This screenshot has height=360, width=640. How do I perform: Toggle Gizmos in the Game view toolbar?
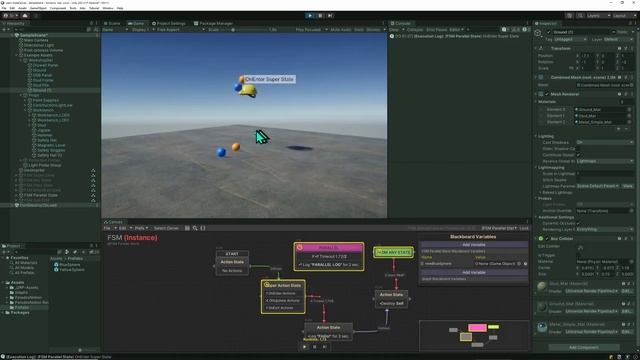pyautogui.click(x=373, y=29)
